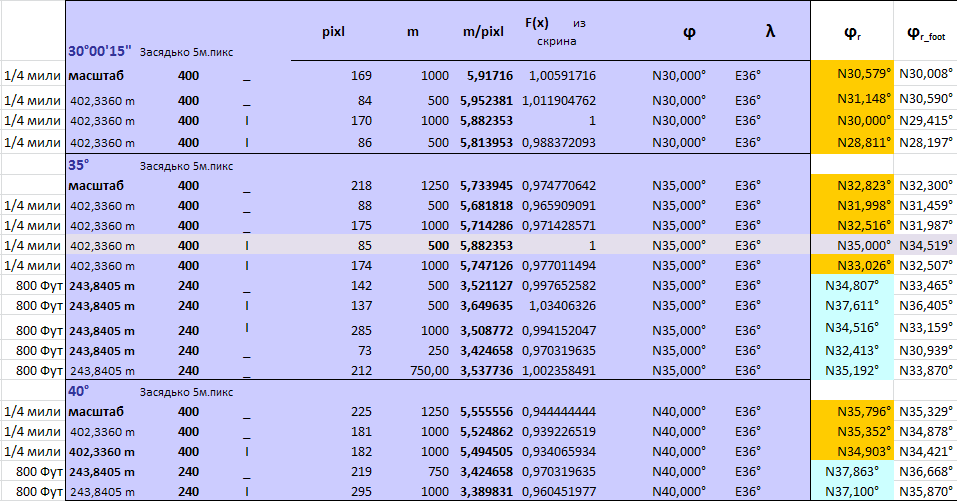Screen dimensions: 957x501
Task: Click the φ column header
Action: pyautogui.click(x=690, y=31)
